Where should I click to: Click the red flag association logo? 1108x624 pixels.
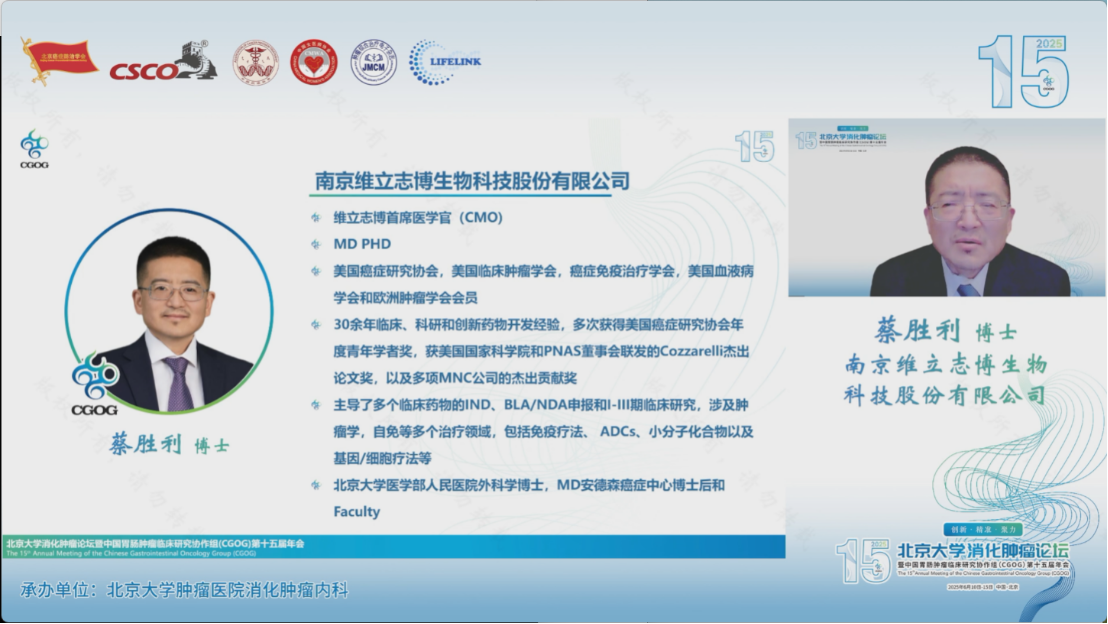59,60
